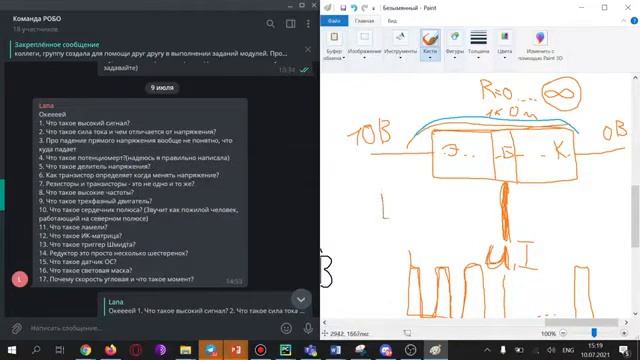This screenshot has width=640, height=360.
Task: Click the sender name Lana above the questions
Action: pos(46,106)
